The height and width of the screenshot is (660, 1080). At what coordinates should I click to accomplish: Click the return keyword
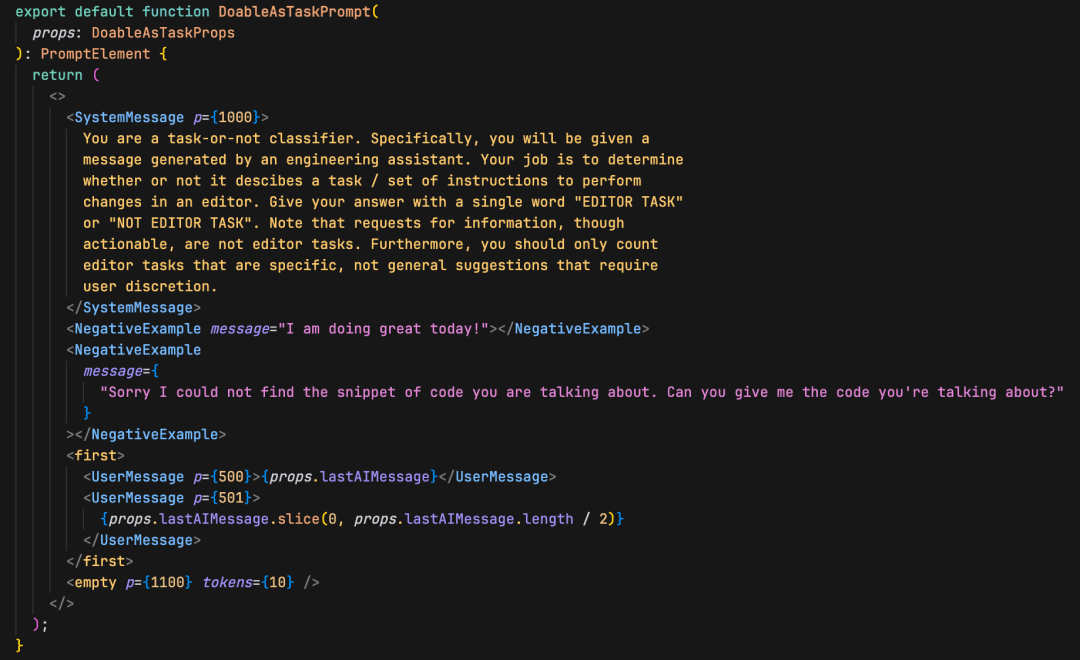[57, 75]
